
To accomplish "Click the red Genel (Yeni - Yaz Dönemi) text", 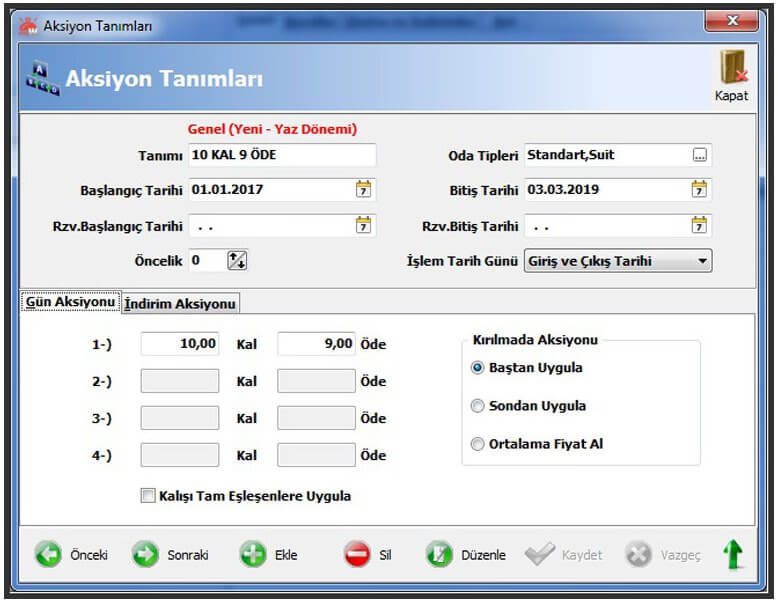I will [x=272, y=129].
